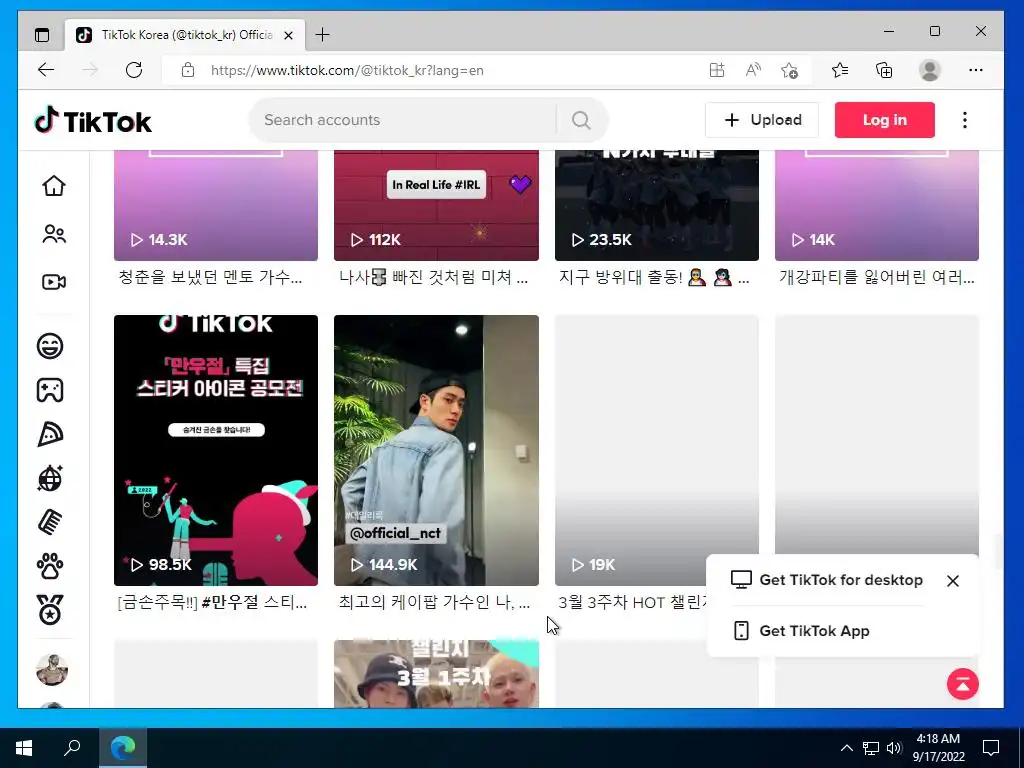Select the Food pizza slice category icon
This screenshot has width=1024, height=768.
tap(50, 434)
